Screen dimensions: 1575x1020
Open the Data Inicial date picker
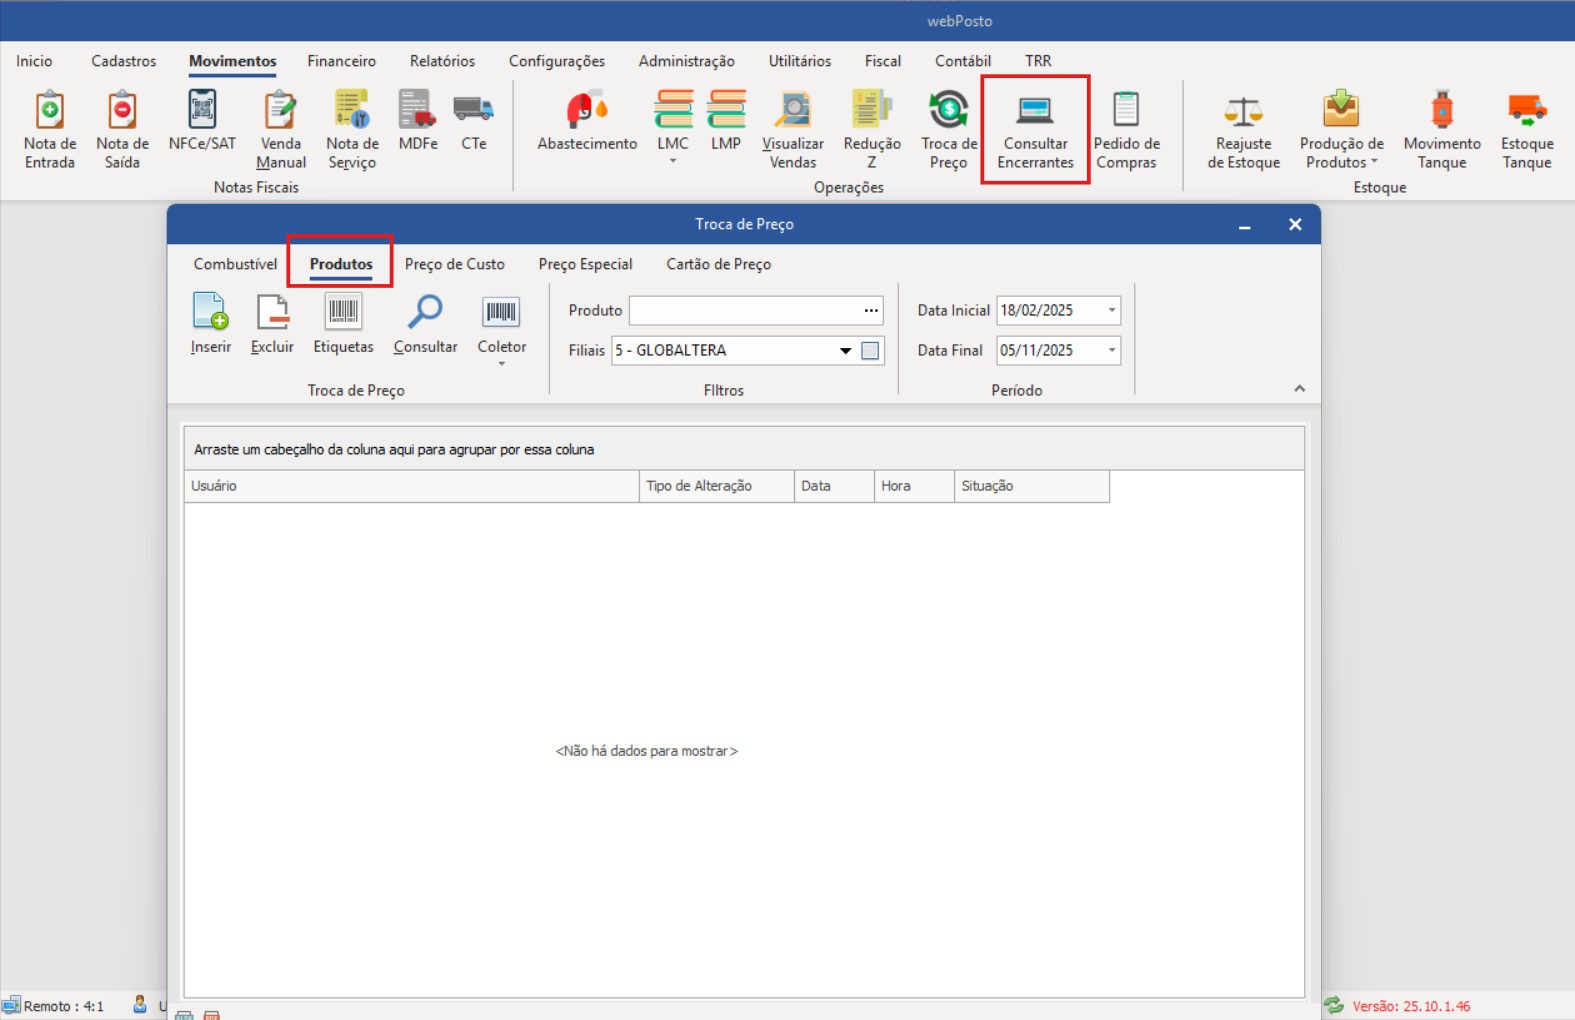click(x=1111, y=310)
